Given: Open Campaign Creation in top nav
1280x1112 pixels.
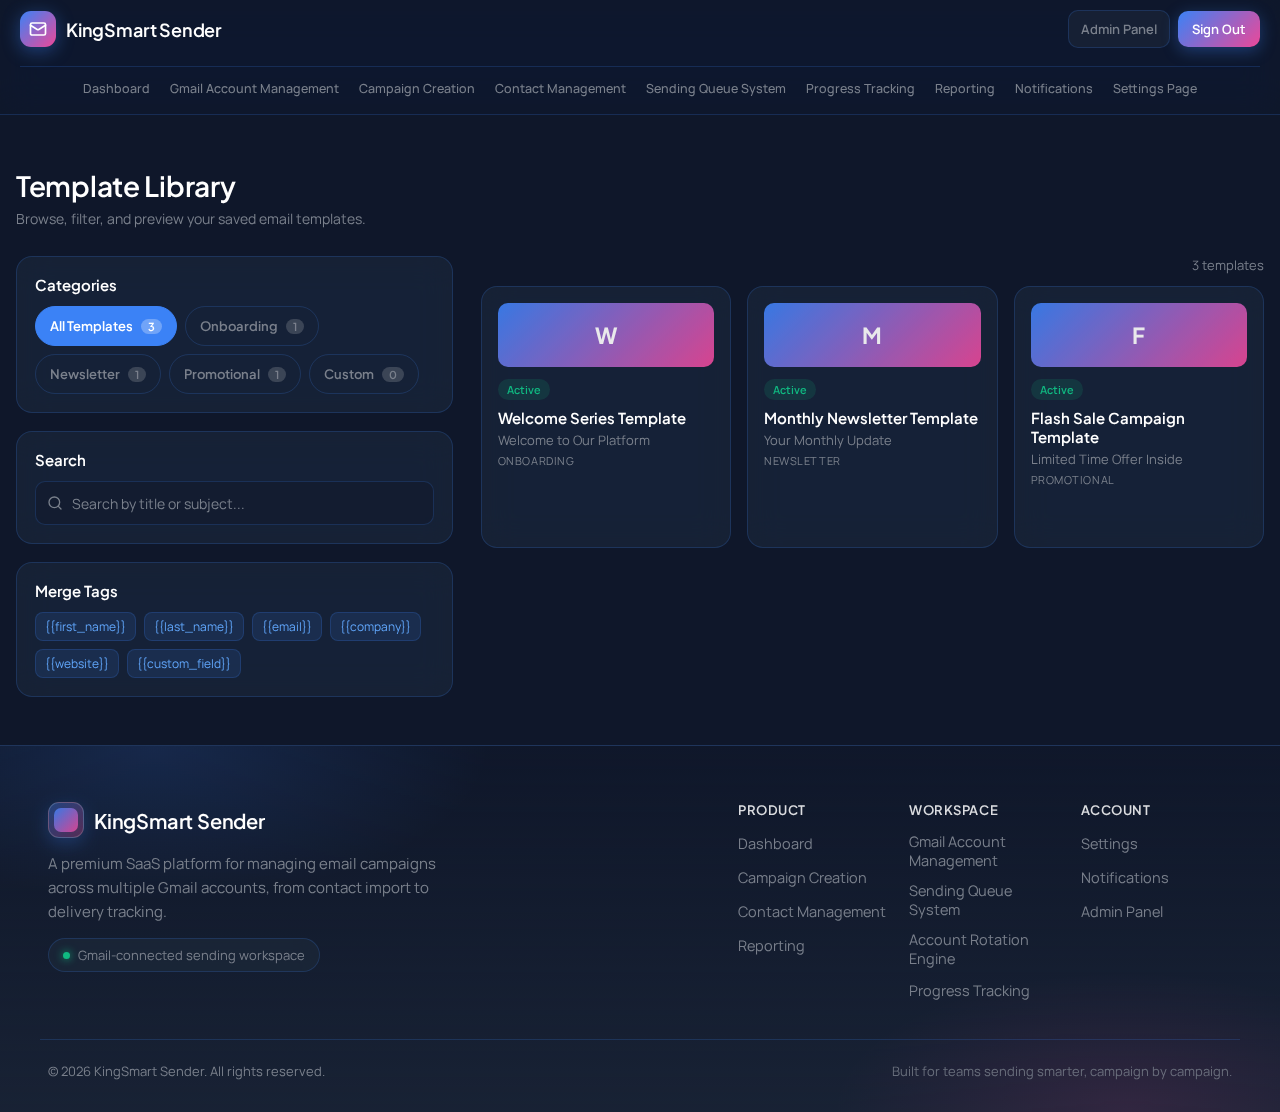Looking at the screenshot, I should tap(417, 89).
